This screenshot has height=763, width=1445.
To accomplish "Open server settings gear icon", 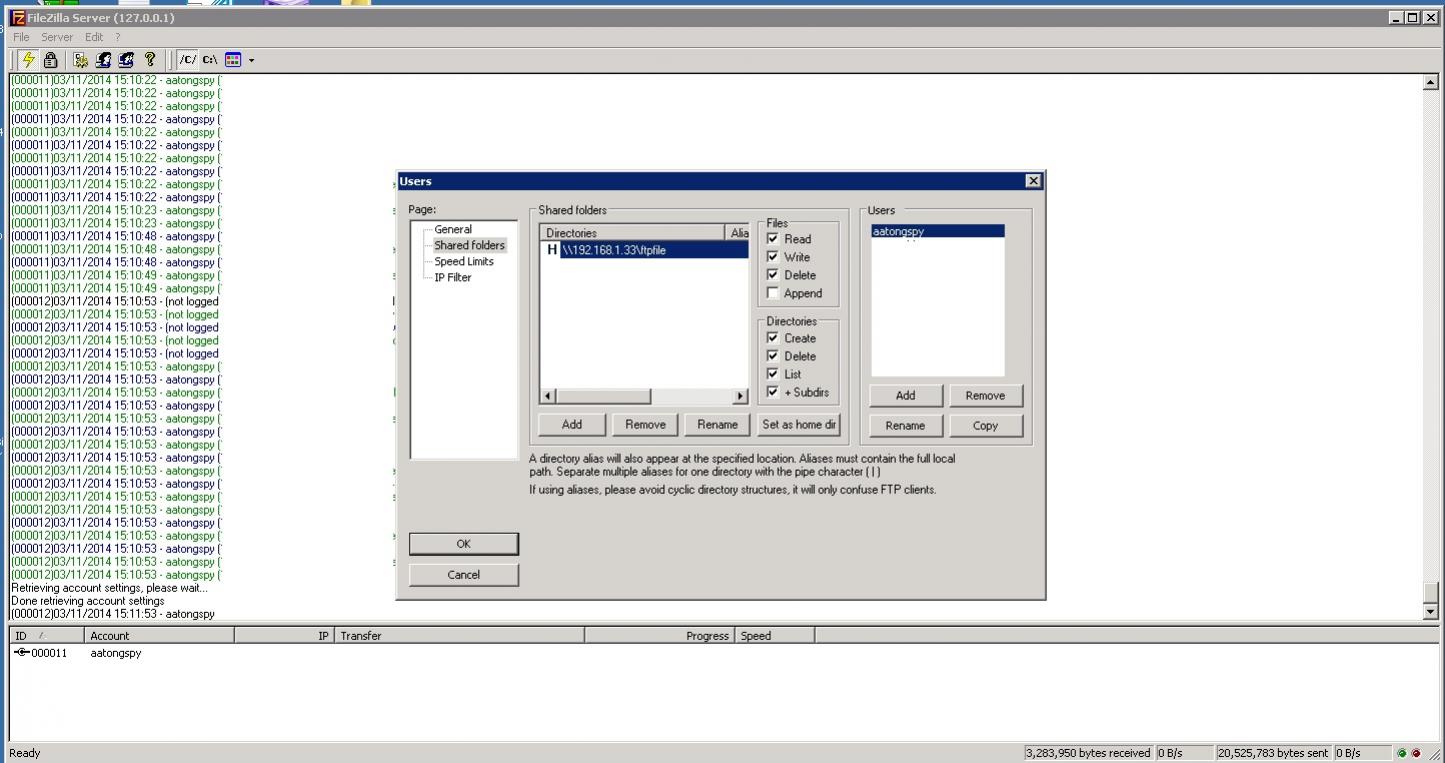I will (81, 60).
